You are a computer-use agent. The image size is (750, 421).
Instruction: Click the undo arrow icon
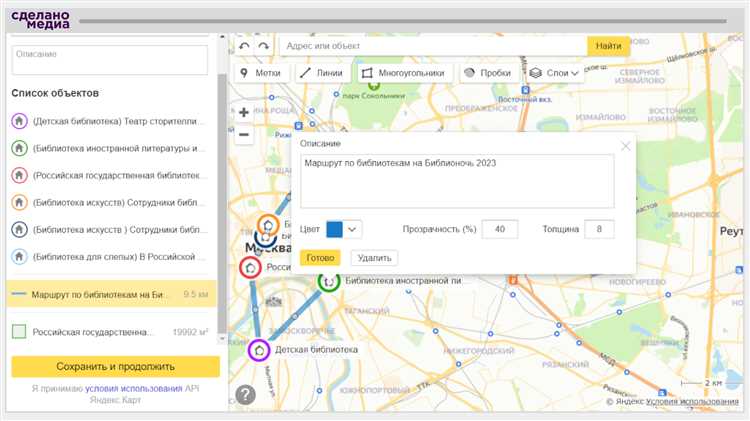click(245, 46)
